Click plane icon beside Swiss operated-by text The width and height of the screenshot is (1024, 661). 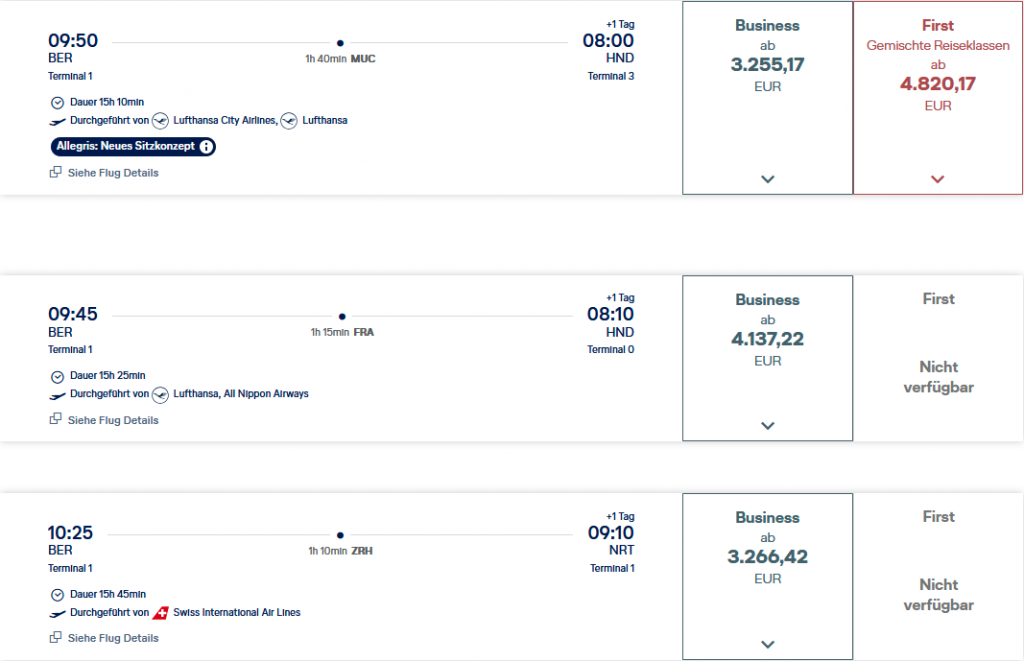[x=57, y=613]
